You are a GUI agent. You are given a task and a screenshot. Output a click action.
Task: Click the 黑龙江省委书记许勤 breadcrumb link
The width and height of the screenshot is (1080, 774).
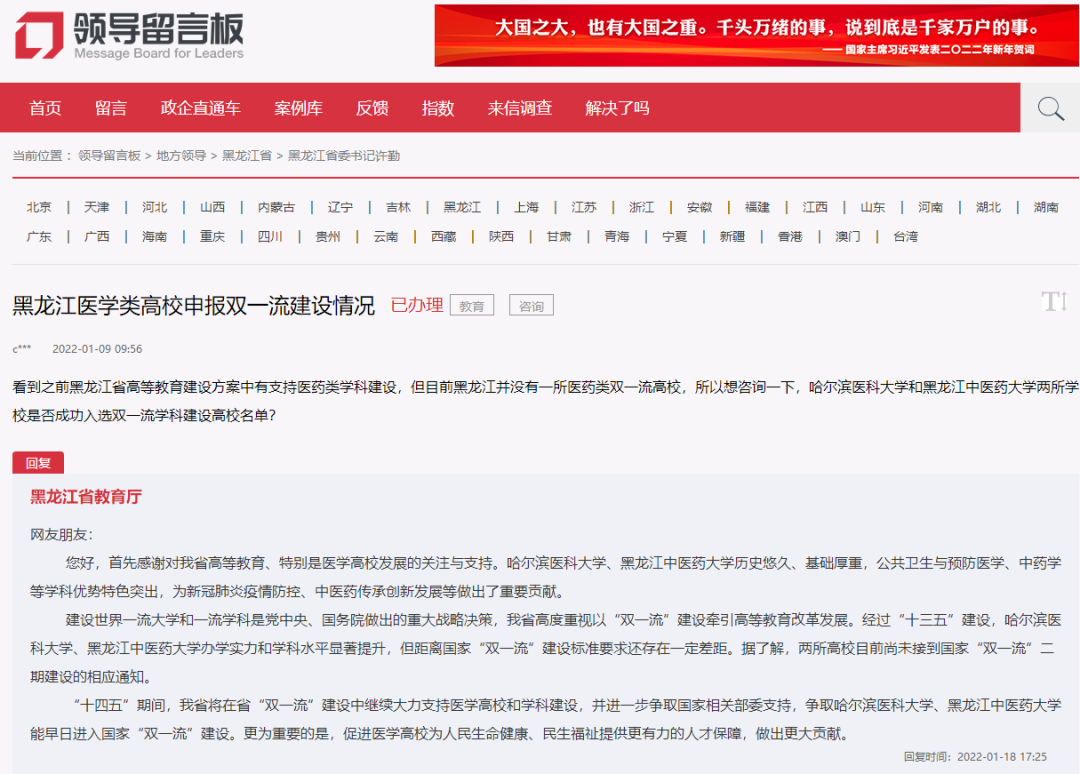coord(344,156)
